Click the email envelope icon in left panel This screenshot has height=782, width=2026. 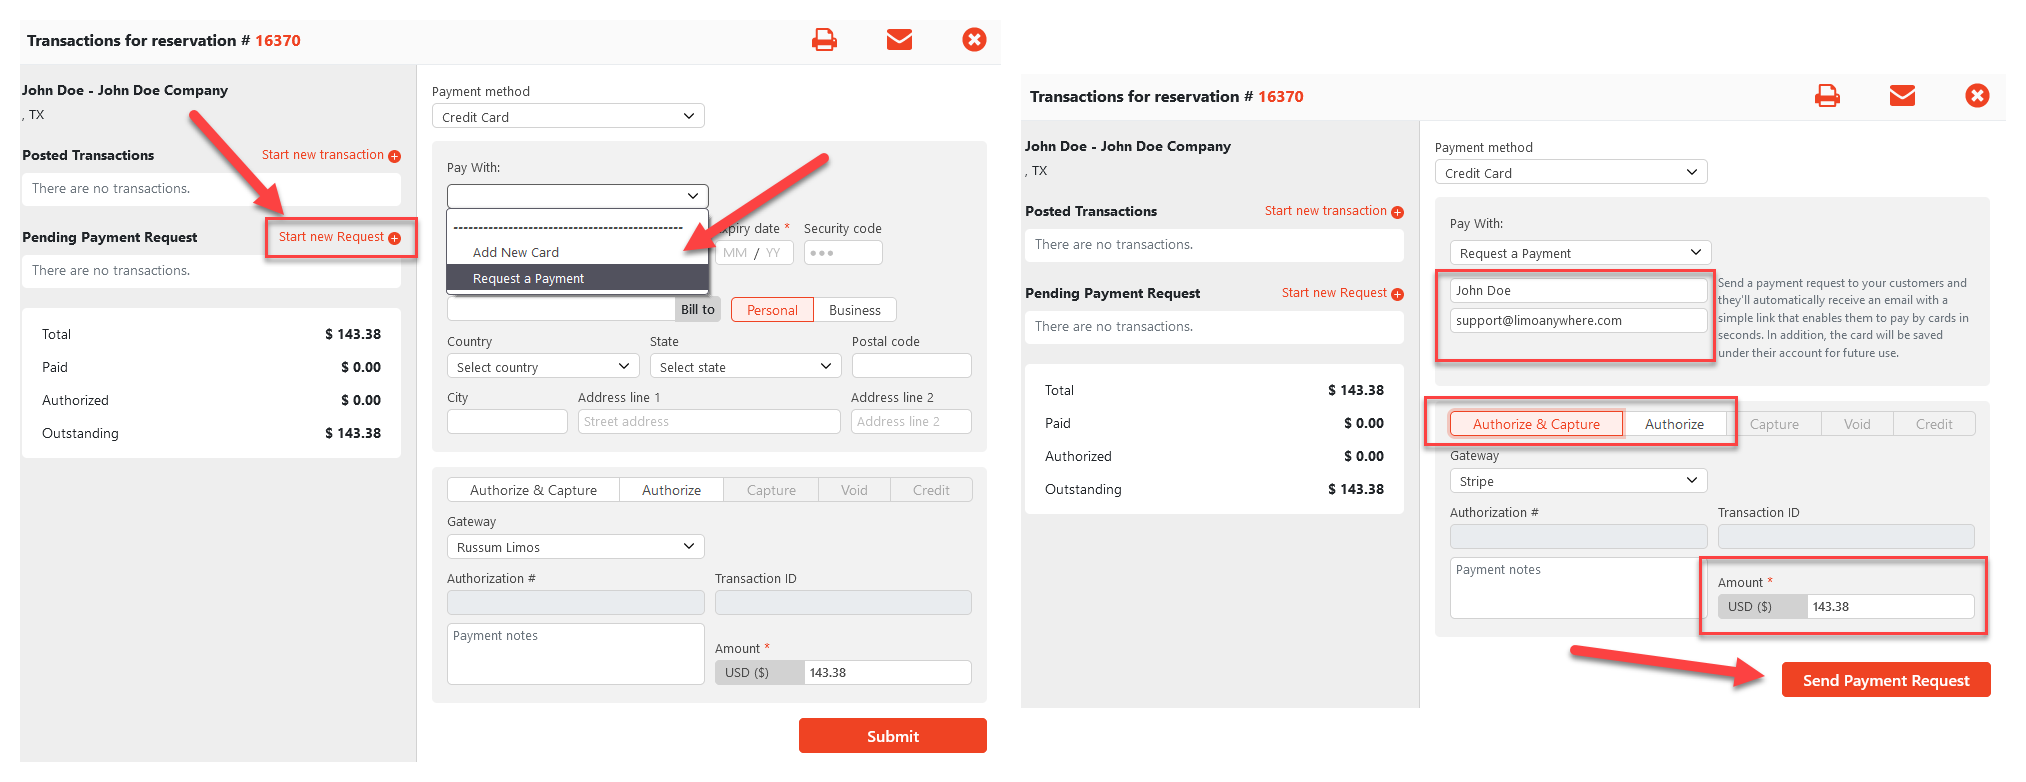[899, 40]
